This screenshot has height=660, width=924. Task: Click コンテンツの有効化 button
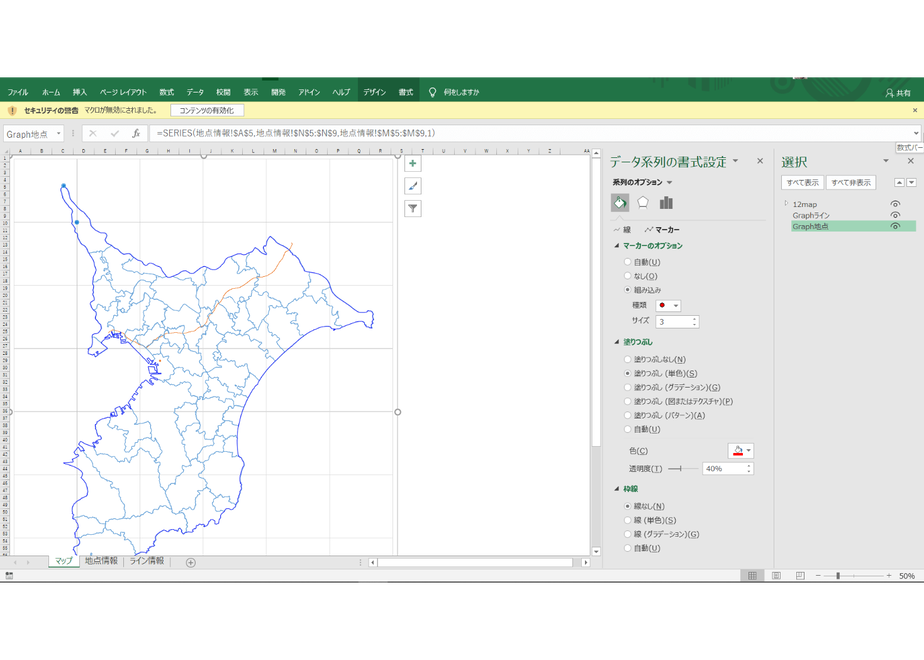207,110
